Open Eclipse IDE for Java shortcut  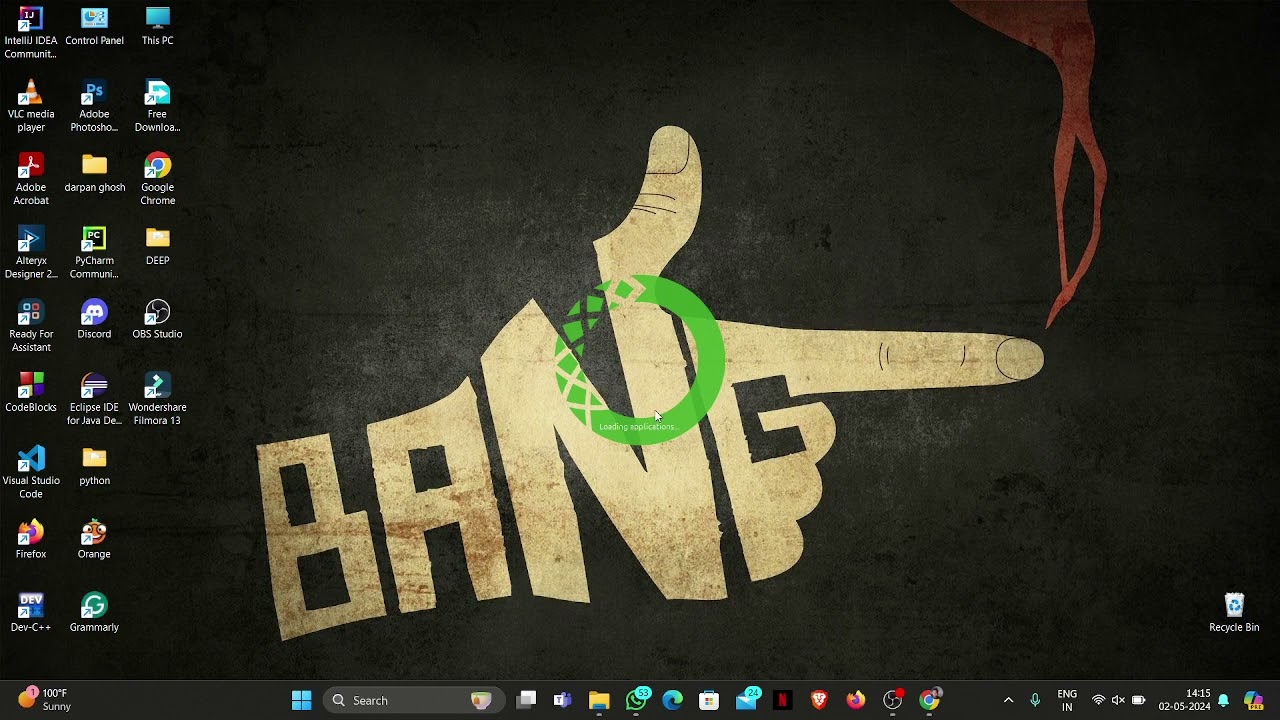pyautogui.click(x=94, y=399)
